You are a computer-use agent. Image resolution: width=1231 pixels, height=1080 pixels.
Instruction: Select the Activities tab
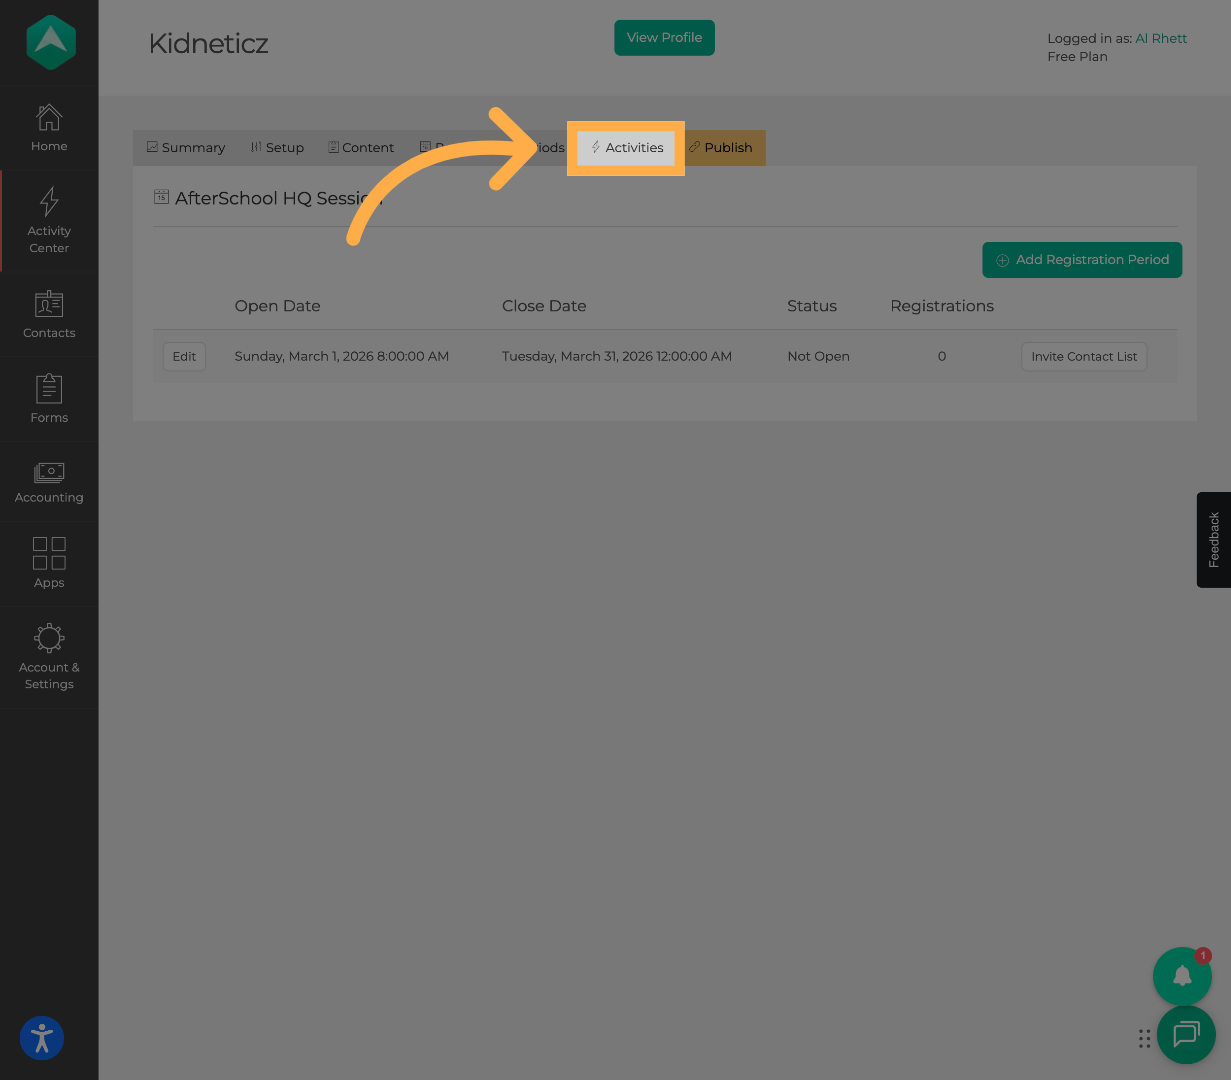(626, 147)
